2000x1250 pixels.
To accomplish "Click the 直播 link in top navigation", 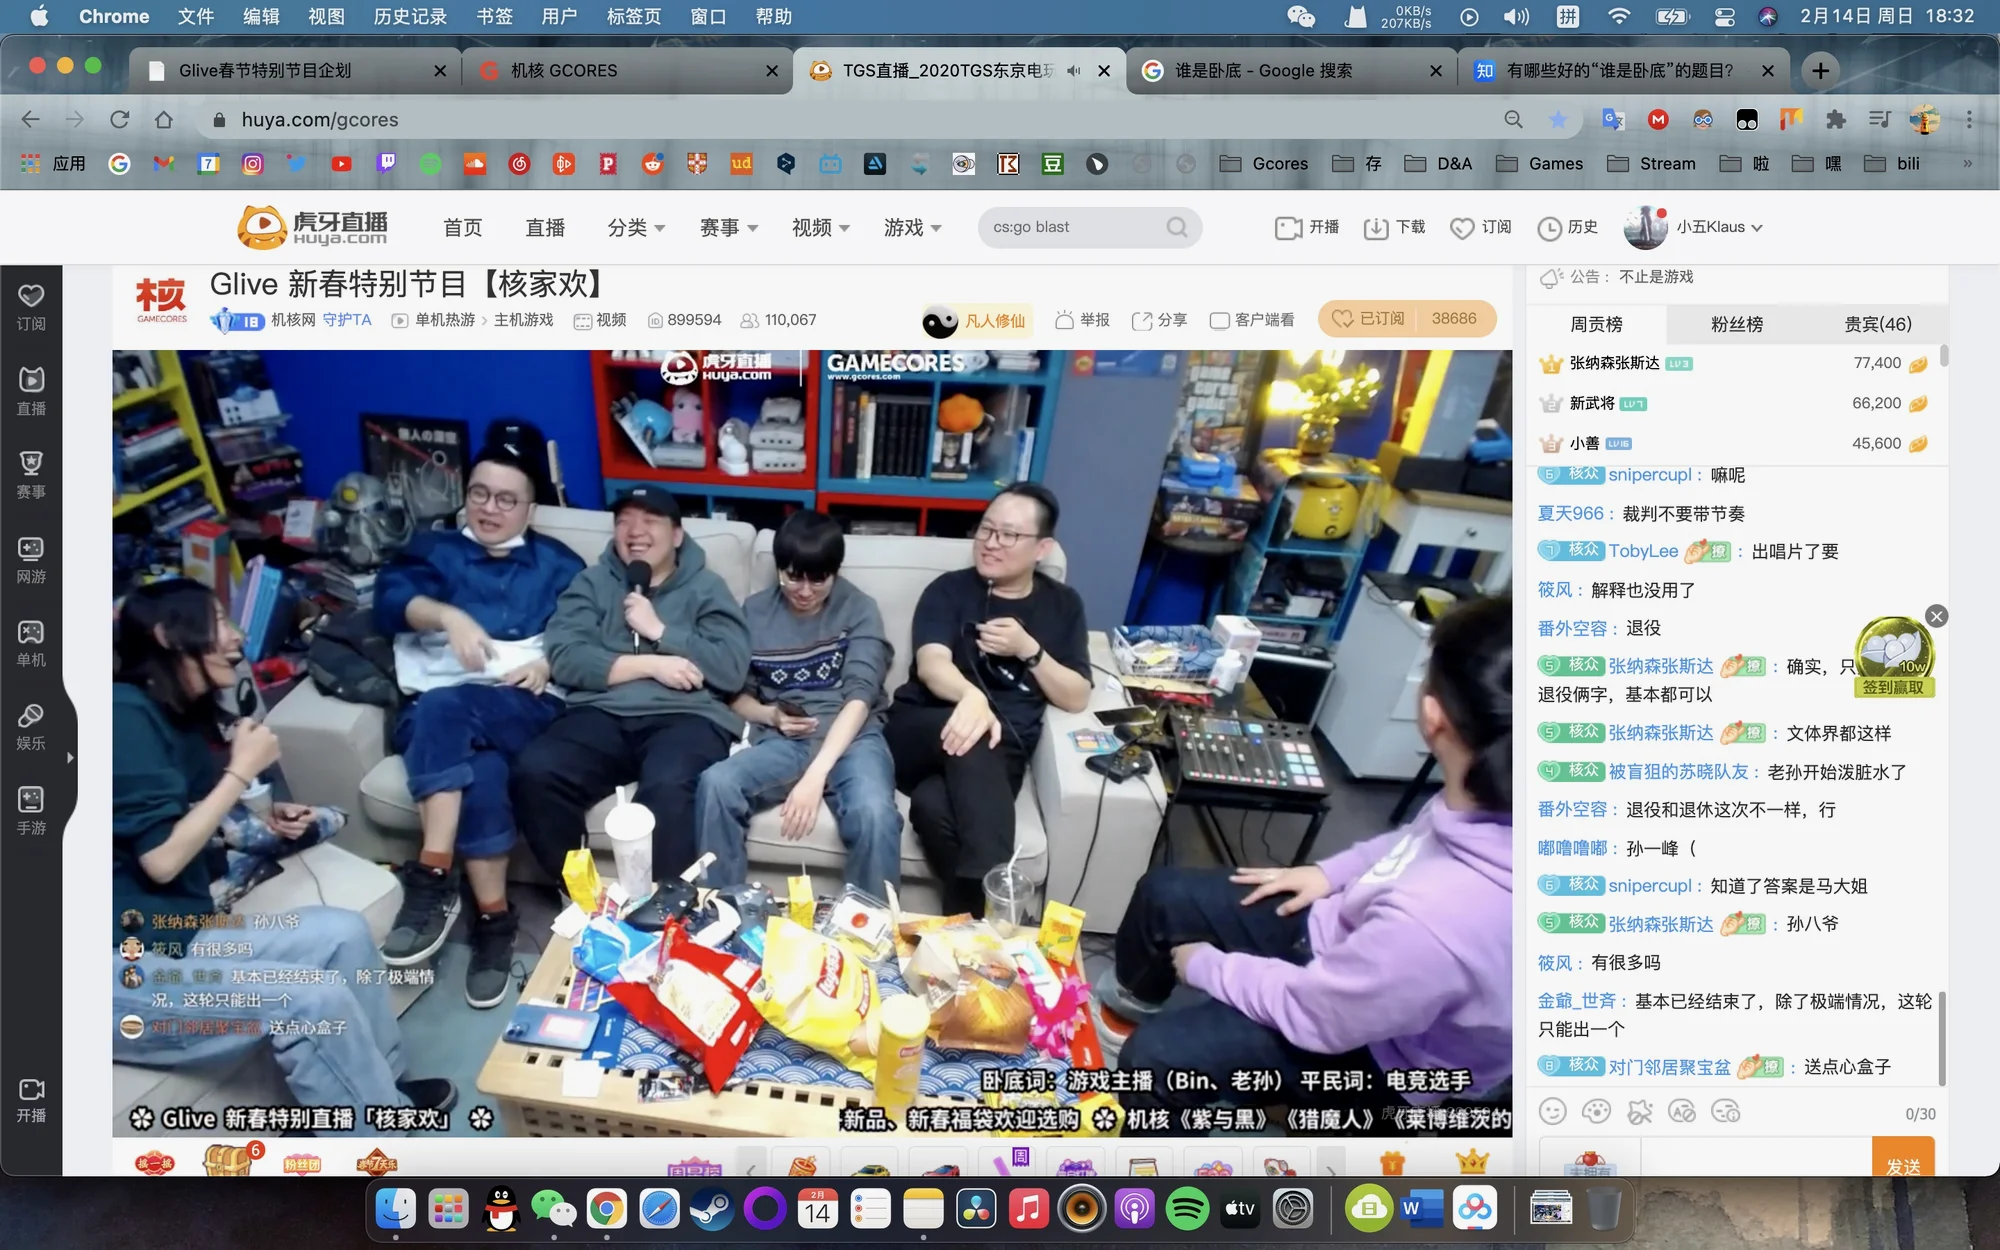I will tap(545, 228).
